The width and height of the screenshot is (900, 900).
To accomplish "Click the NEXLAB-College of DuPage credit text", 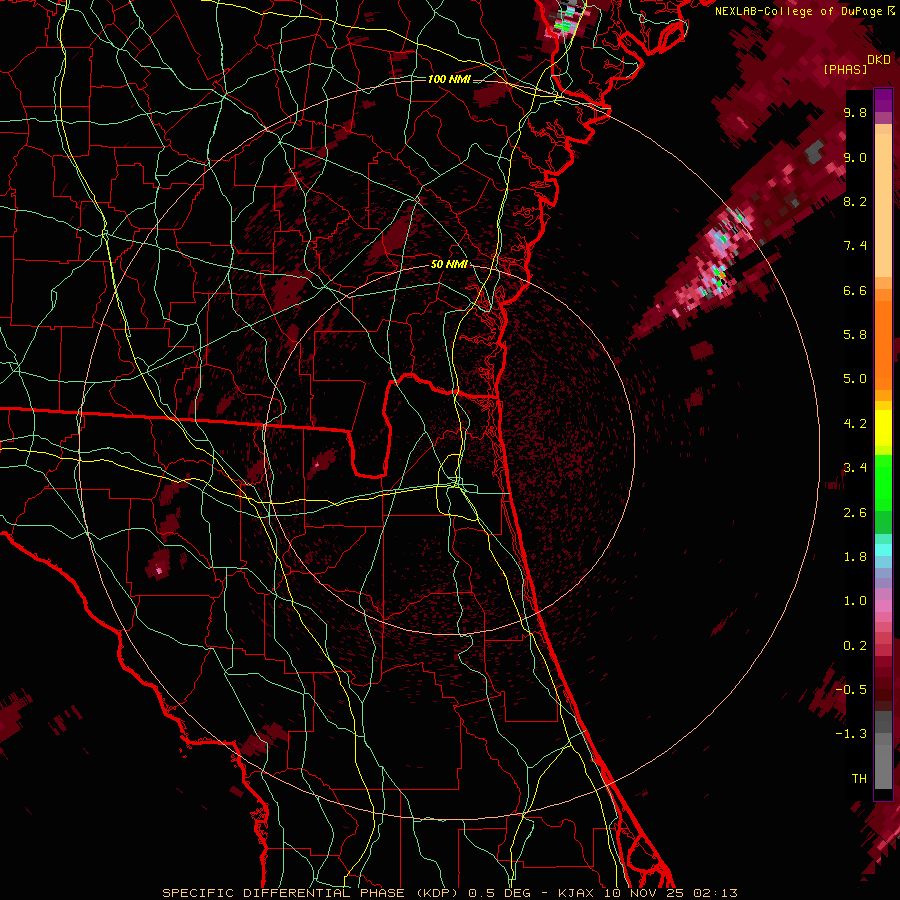I will pyautogui.click(x=798, y=11).
